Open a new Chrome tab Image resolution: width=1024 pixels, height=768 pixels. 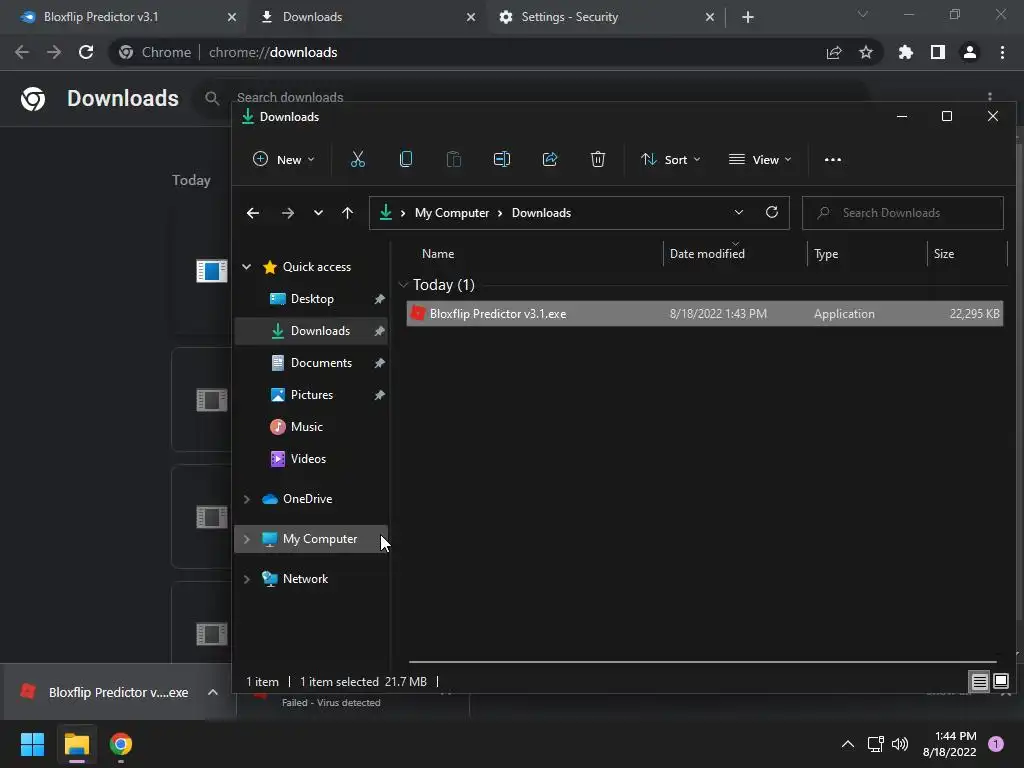[748, 17]
